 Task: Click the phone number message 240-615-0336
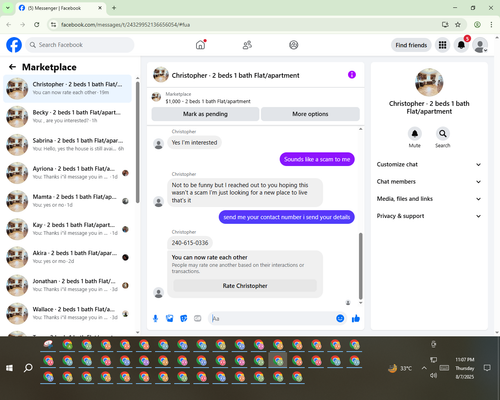click(x=190, y=243)
